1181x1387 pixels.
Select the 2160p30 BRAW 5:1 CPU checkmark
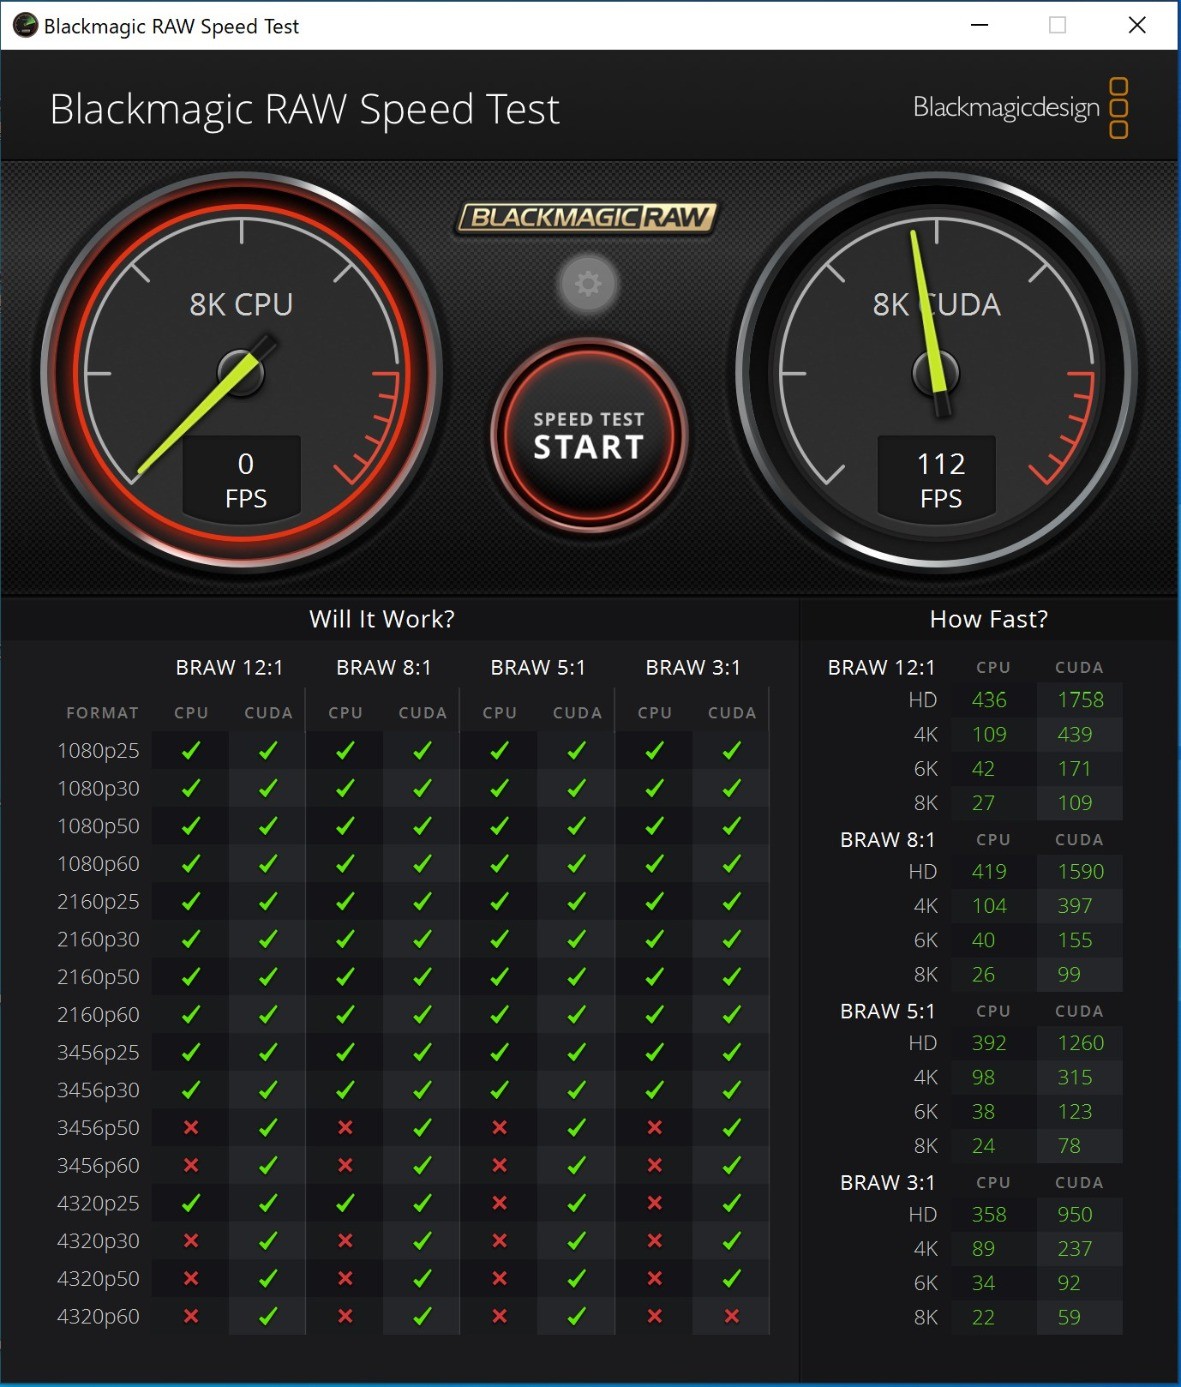[500, 939]
